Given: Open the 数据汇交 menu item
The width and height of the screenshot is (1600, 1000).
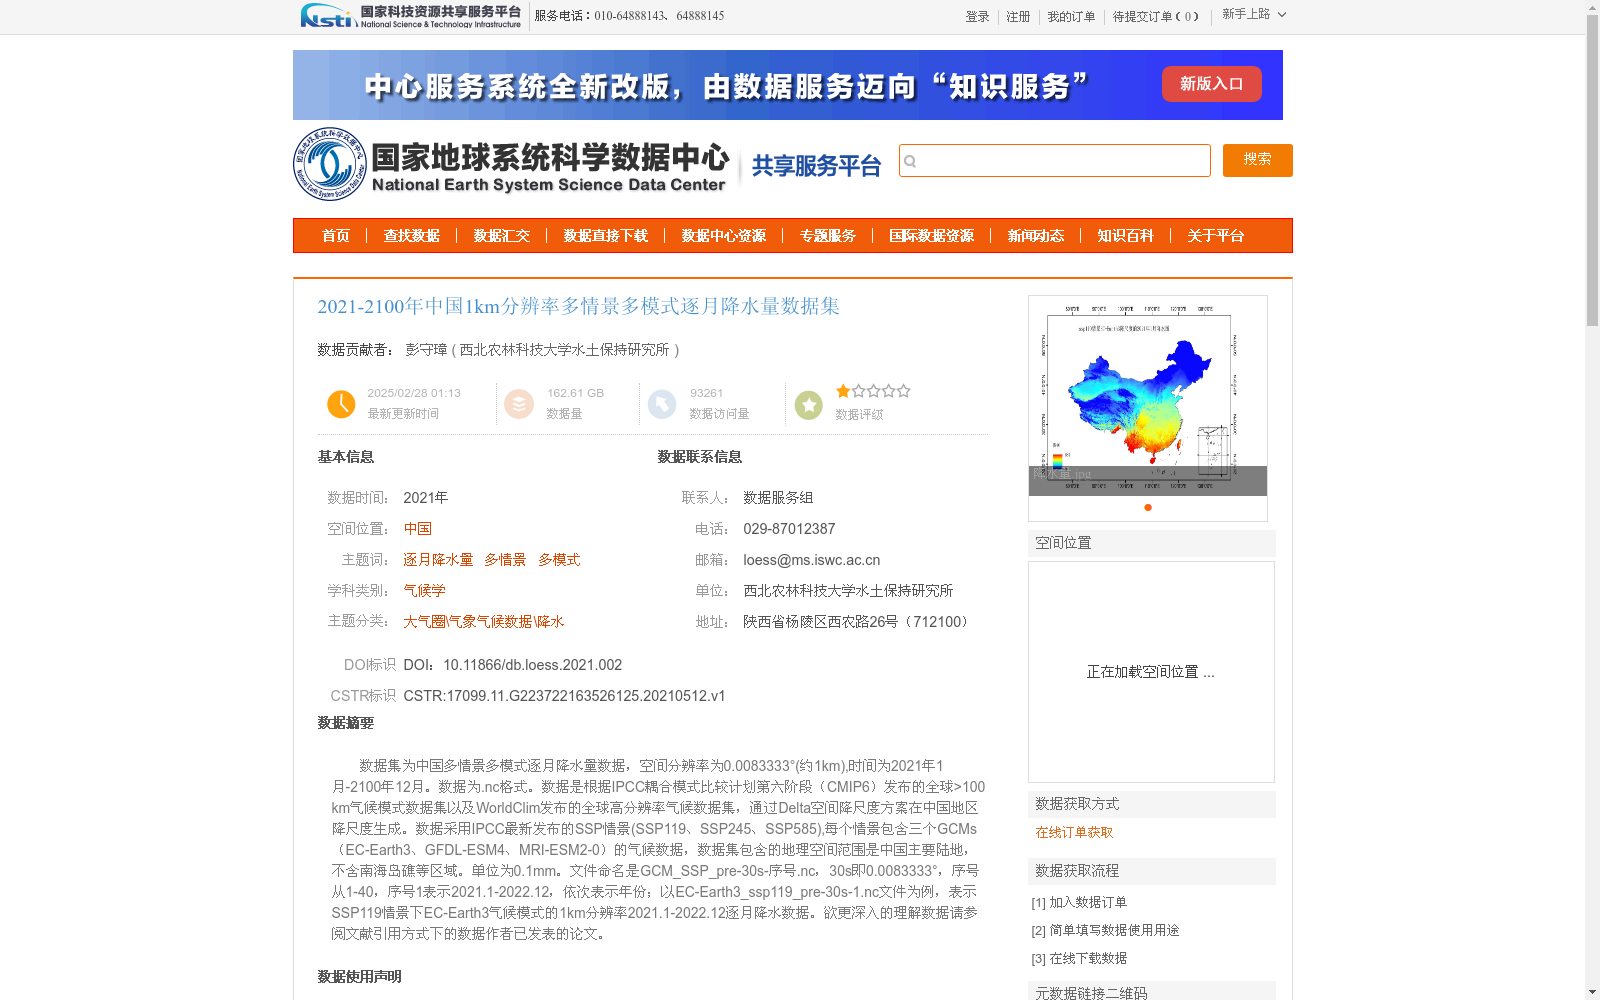Looking at the screenshot, I should [502, 236].
